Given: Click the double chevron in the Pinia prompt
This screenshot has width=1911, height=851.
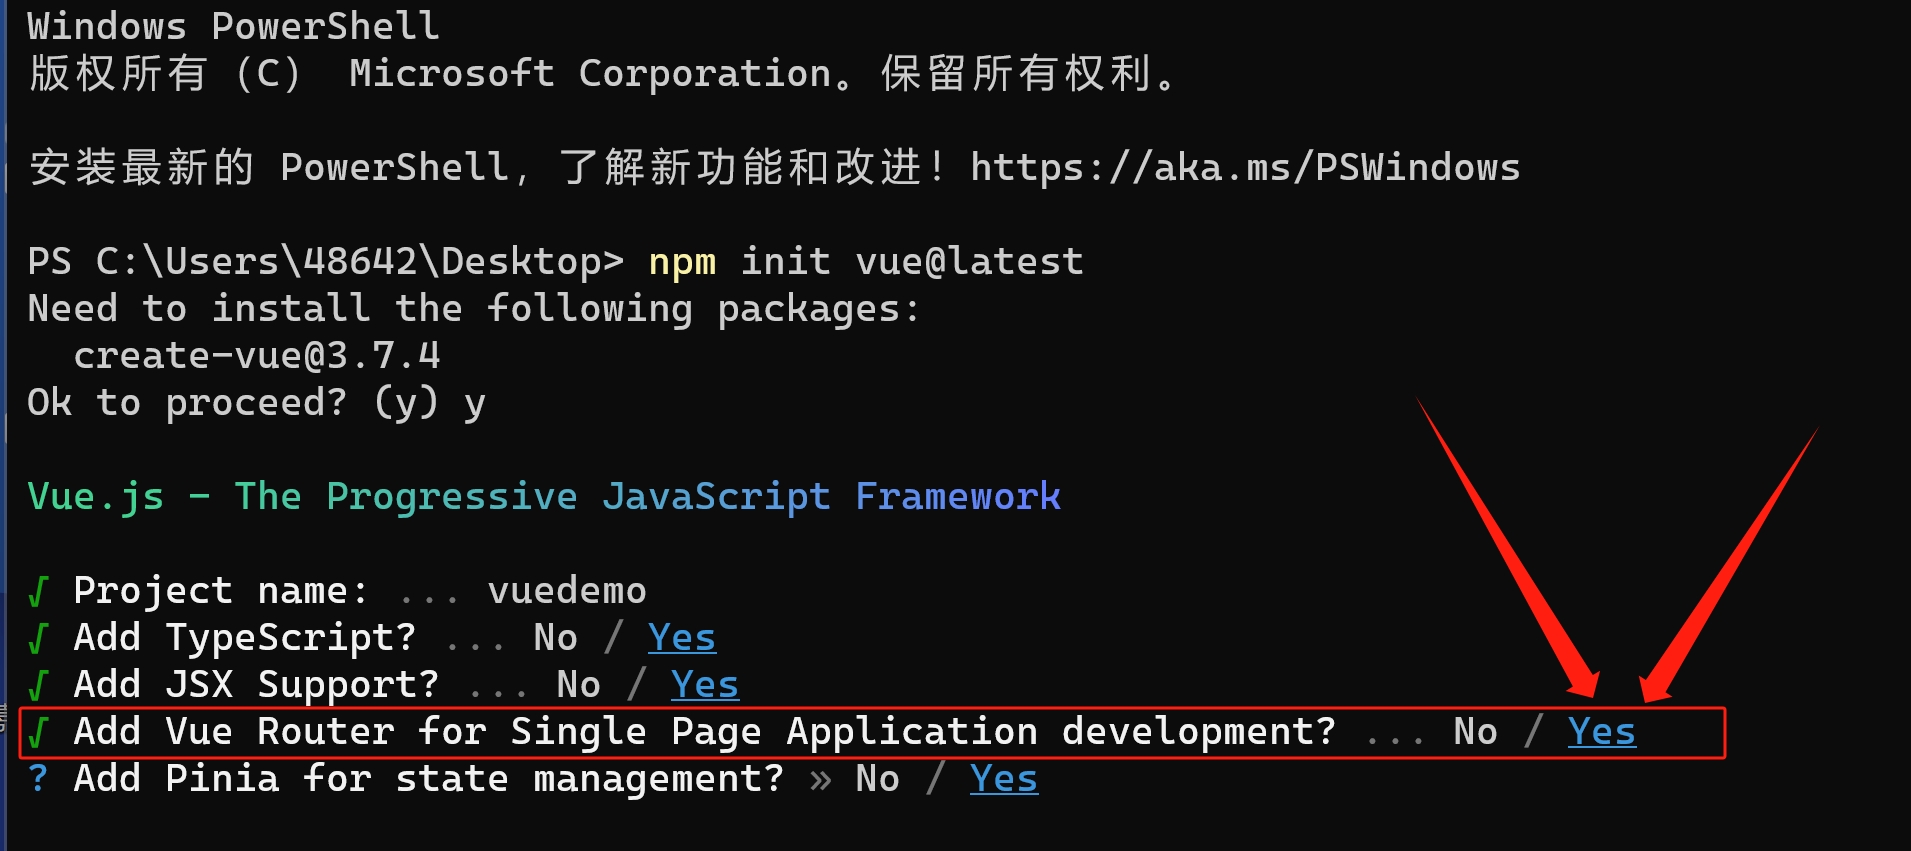Looking at the screenshot, I should (x=820, y=780).
